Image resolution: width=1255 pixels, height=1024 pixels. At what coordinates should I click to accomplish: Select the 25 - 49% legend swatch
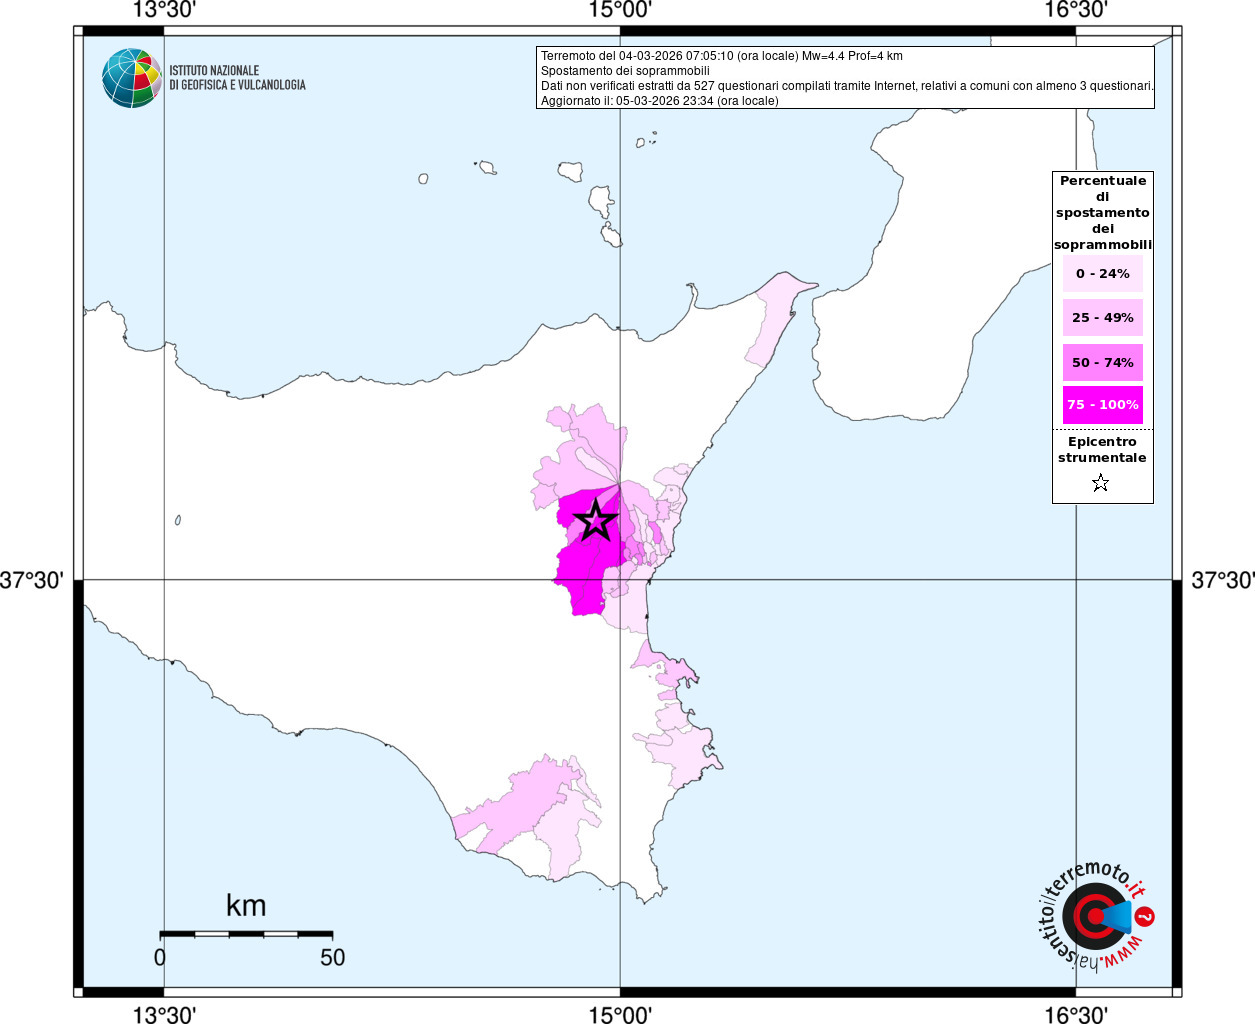click(1103, 318)
